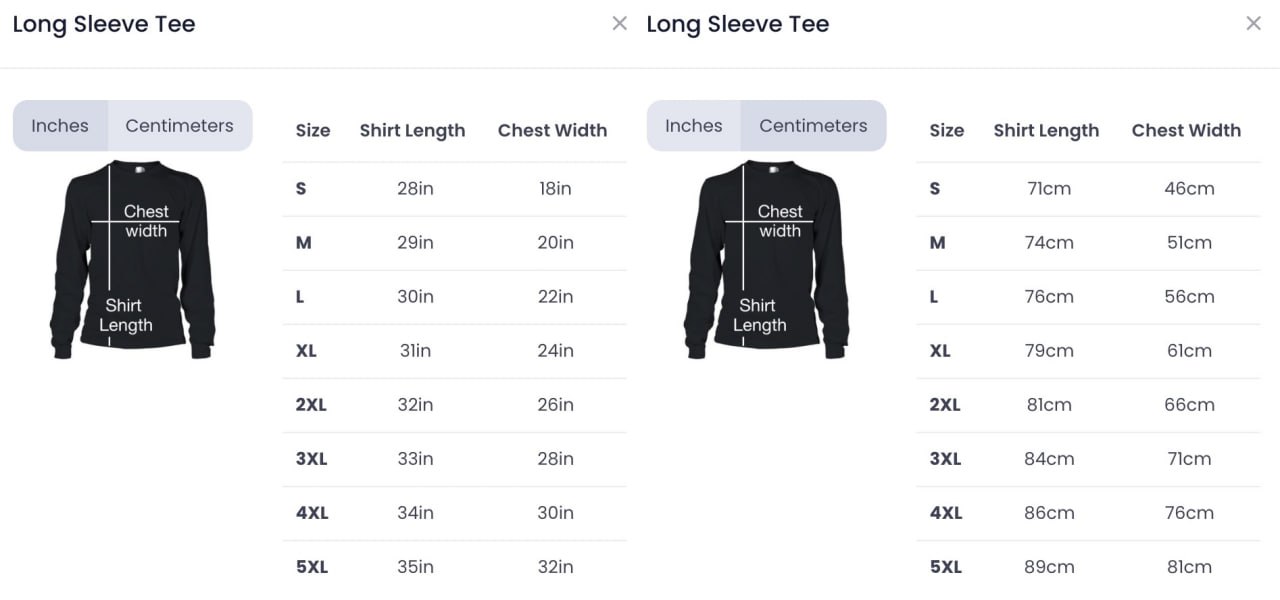The image size is (1280, 600).
Task: Click the 35in shirt length value
Action: (x=415, y=567)
